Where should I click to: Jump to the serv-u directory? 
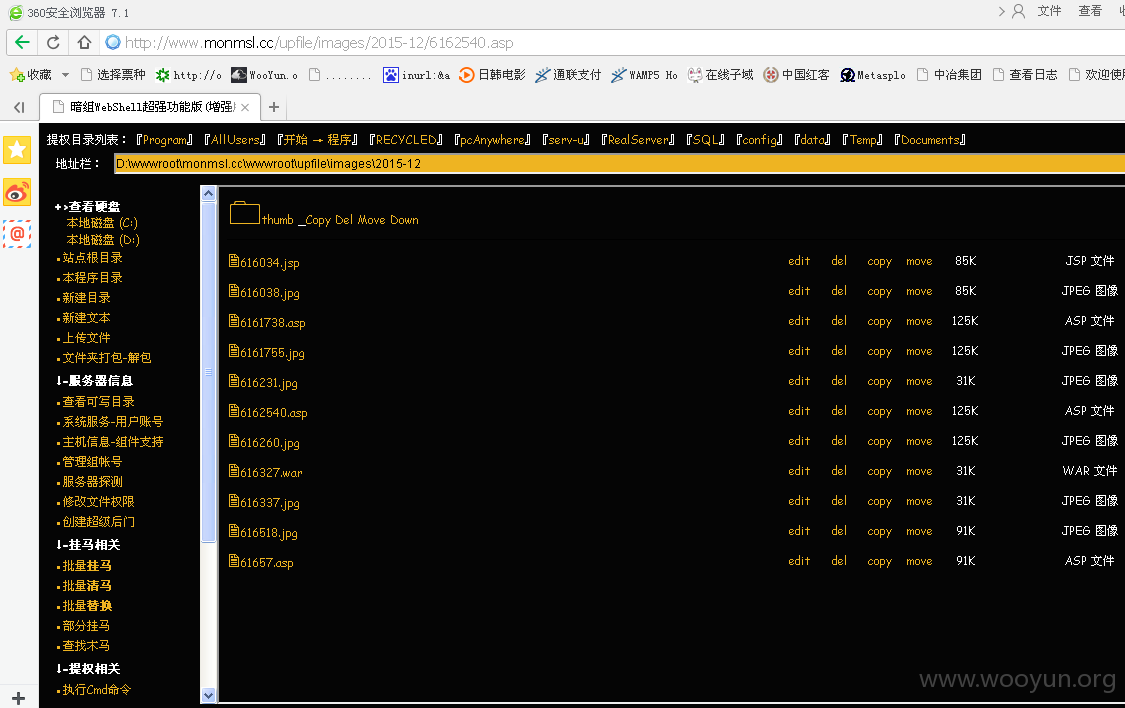pos(565,140)
